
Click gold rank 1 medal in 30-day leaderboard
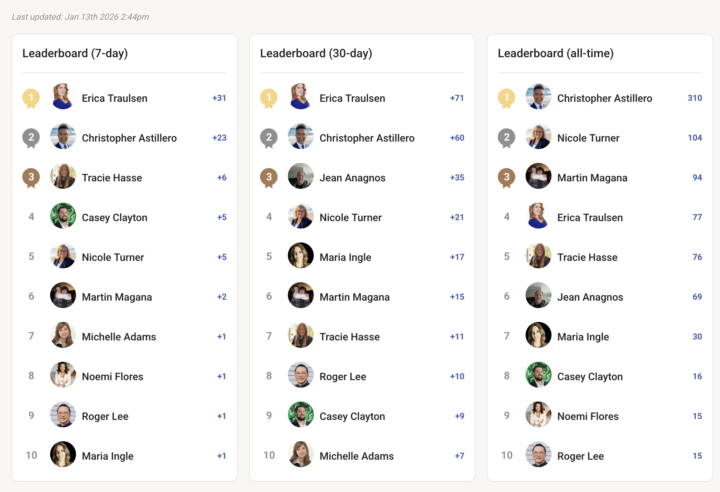click(269, 98)
